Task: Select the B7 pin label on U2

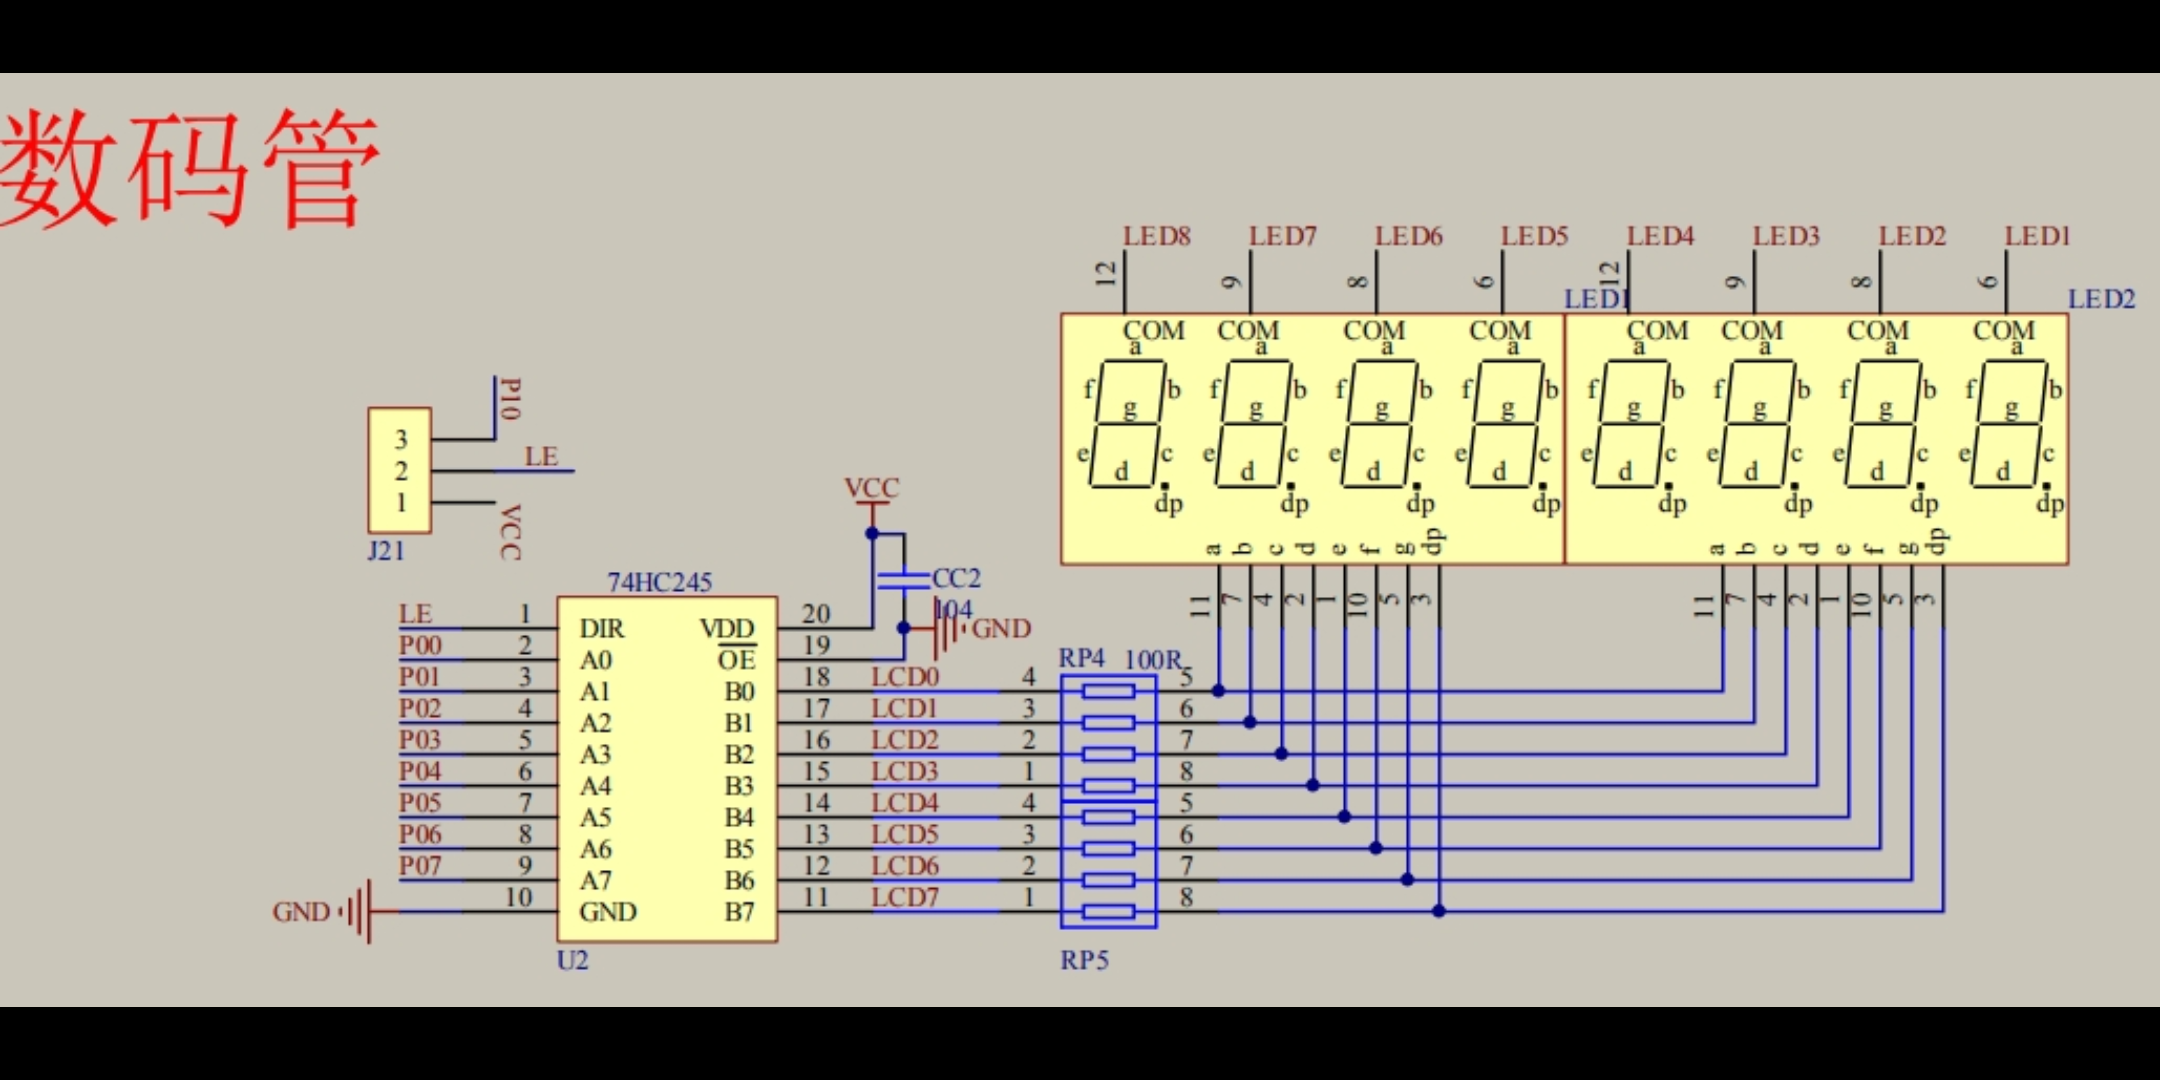Action: coord(740,912)
